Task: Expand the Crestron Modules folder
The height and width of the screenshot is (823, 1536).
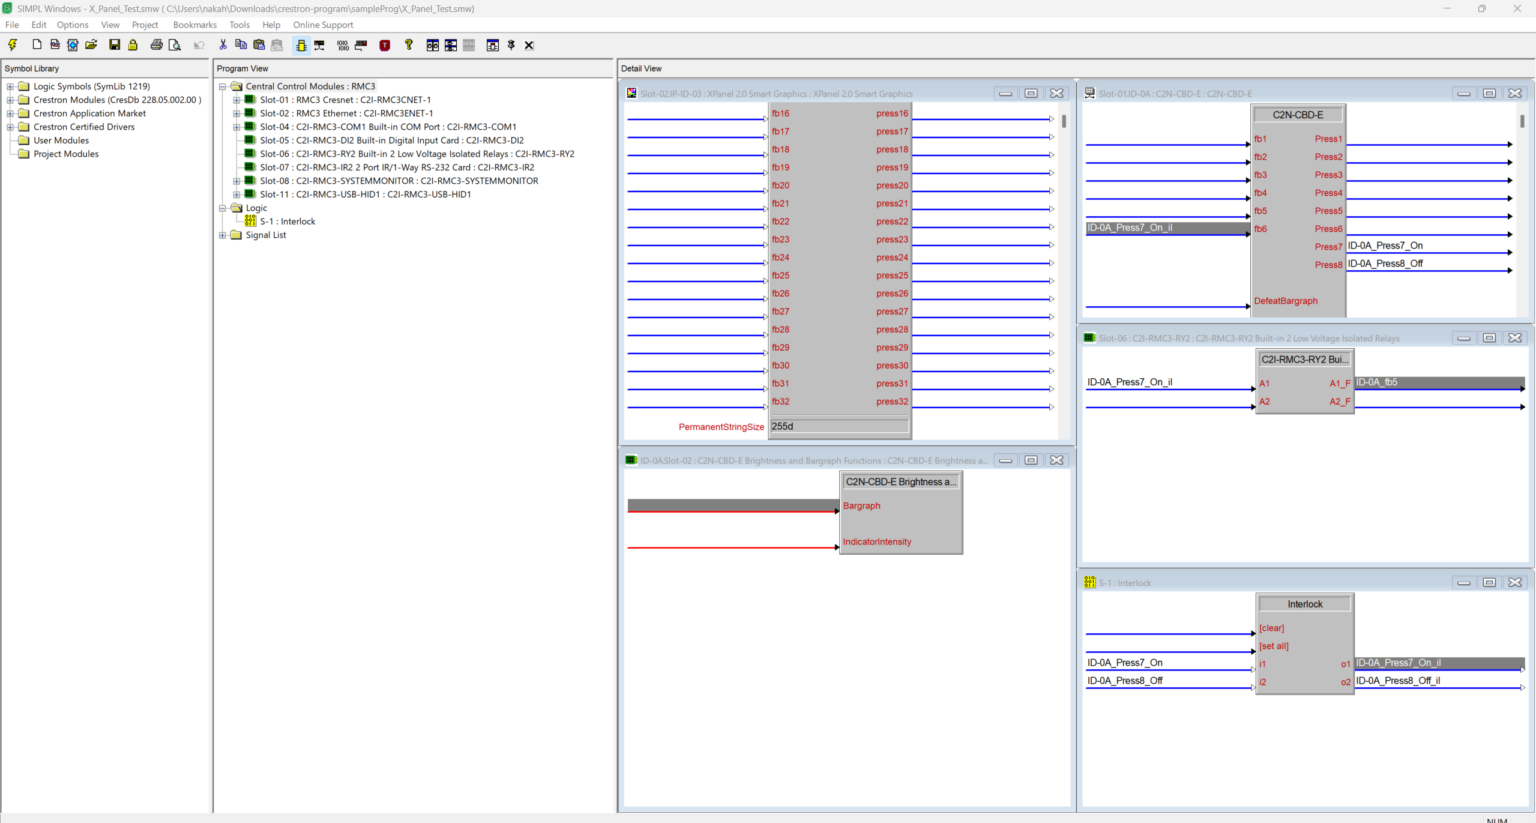Action: coord(10,100)
